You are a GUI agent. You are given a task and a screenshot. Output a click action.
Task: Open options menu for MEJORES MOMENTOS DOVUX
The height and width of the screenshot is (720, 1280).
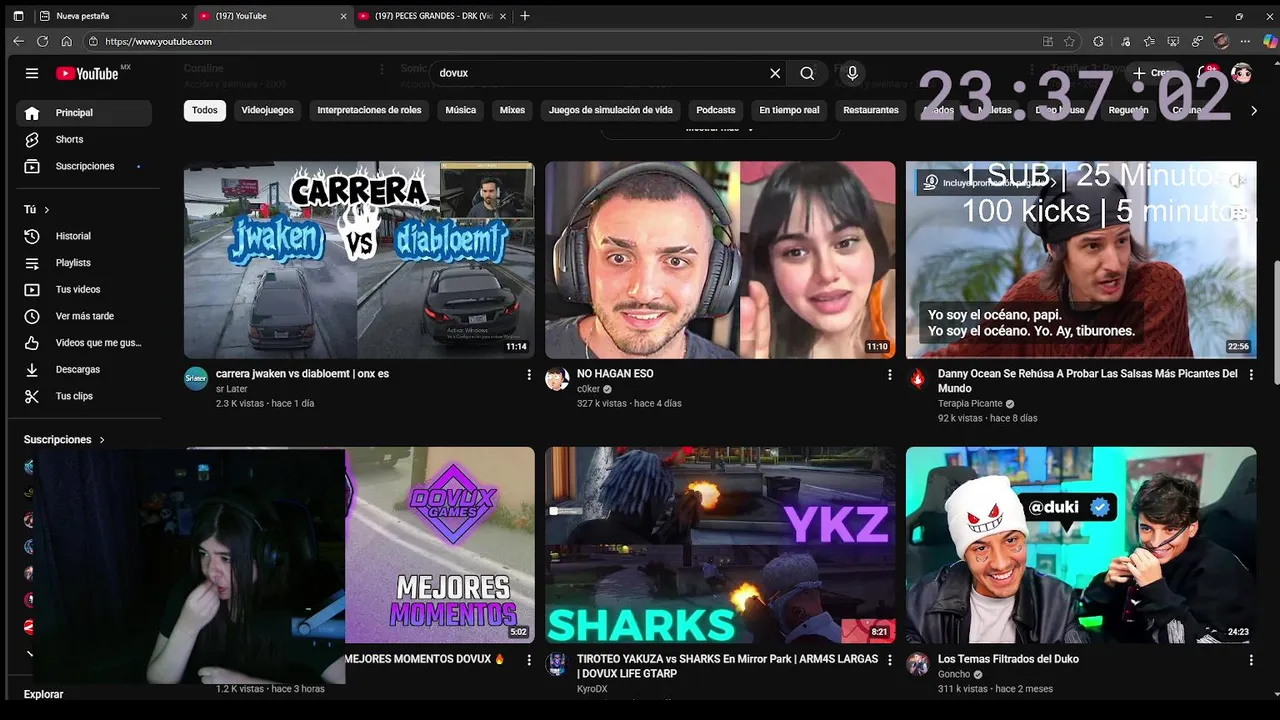coord(529,660)
